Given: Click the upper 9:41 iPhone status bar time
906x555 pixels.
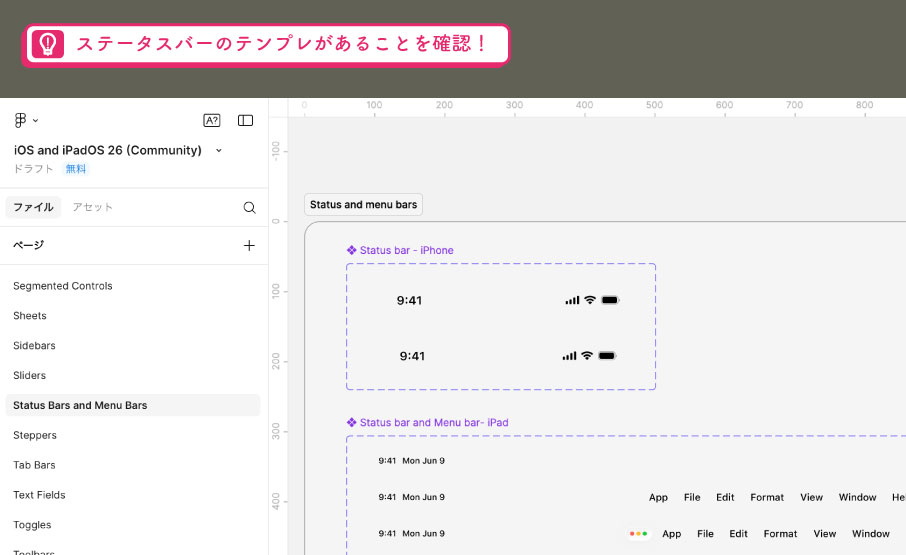Looking at the screenshot, I should (x=409, y=300).
